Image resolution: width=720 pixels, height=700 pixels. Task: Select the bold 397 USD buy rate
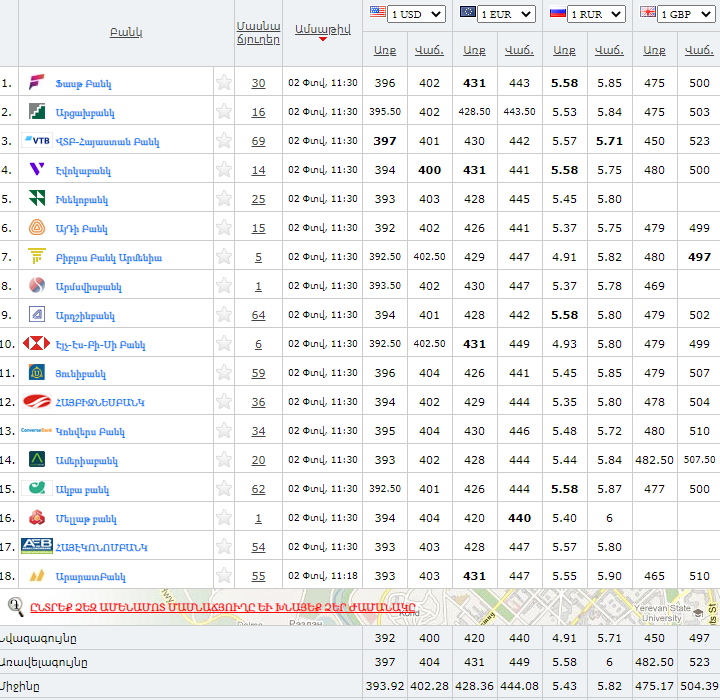click(x=385, y=141)
